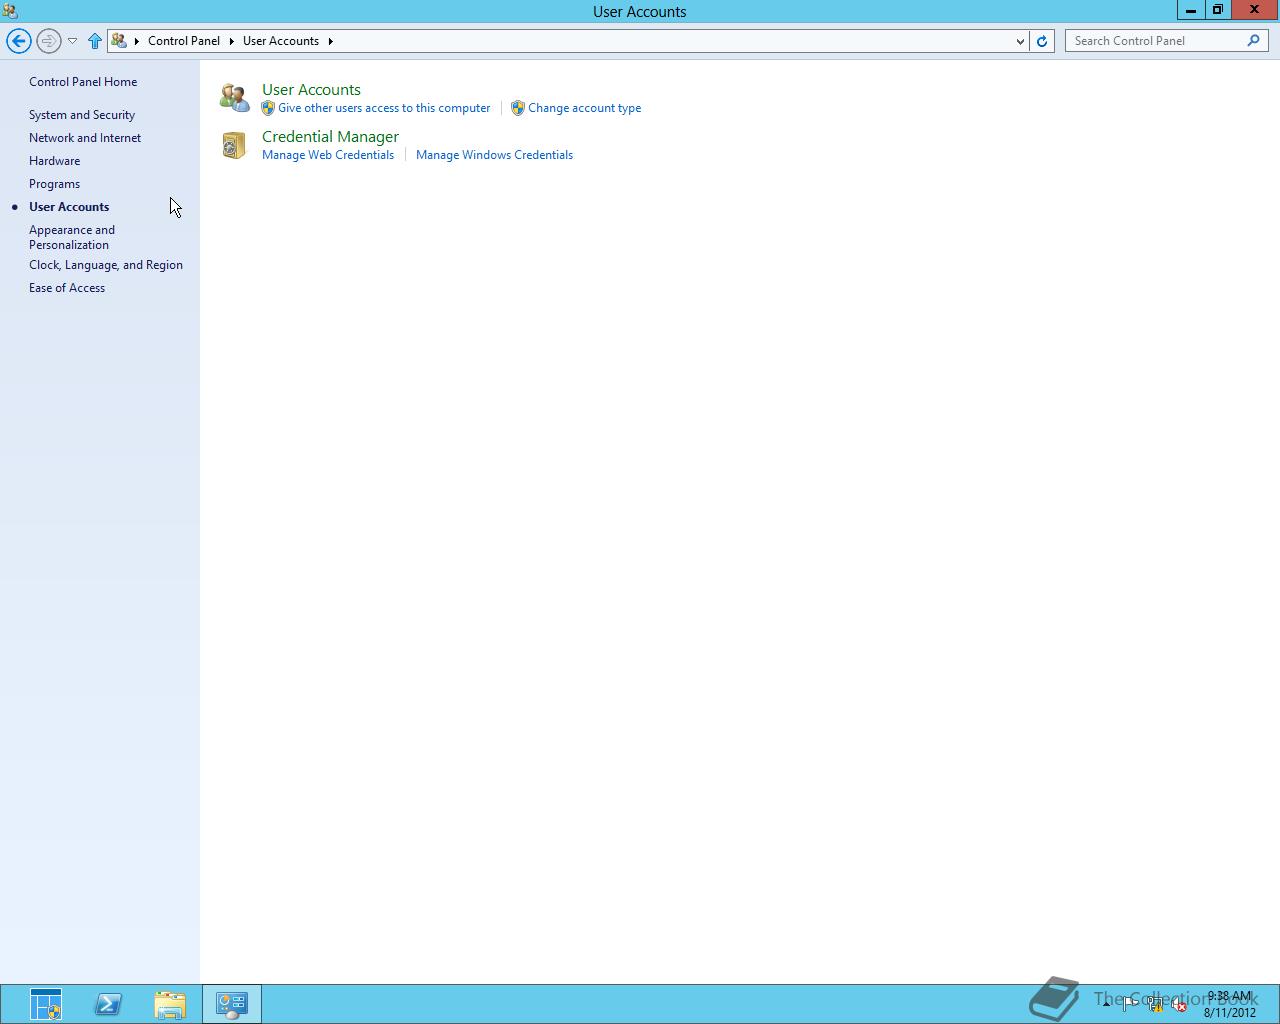This screenshot has width=1280, height=1024.
Task: Give other users access to this computer
Action: tap(384, 108)
